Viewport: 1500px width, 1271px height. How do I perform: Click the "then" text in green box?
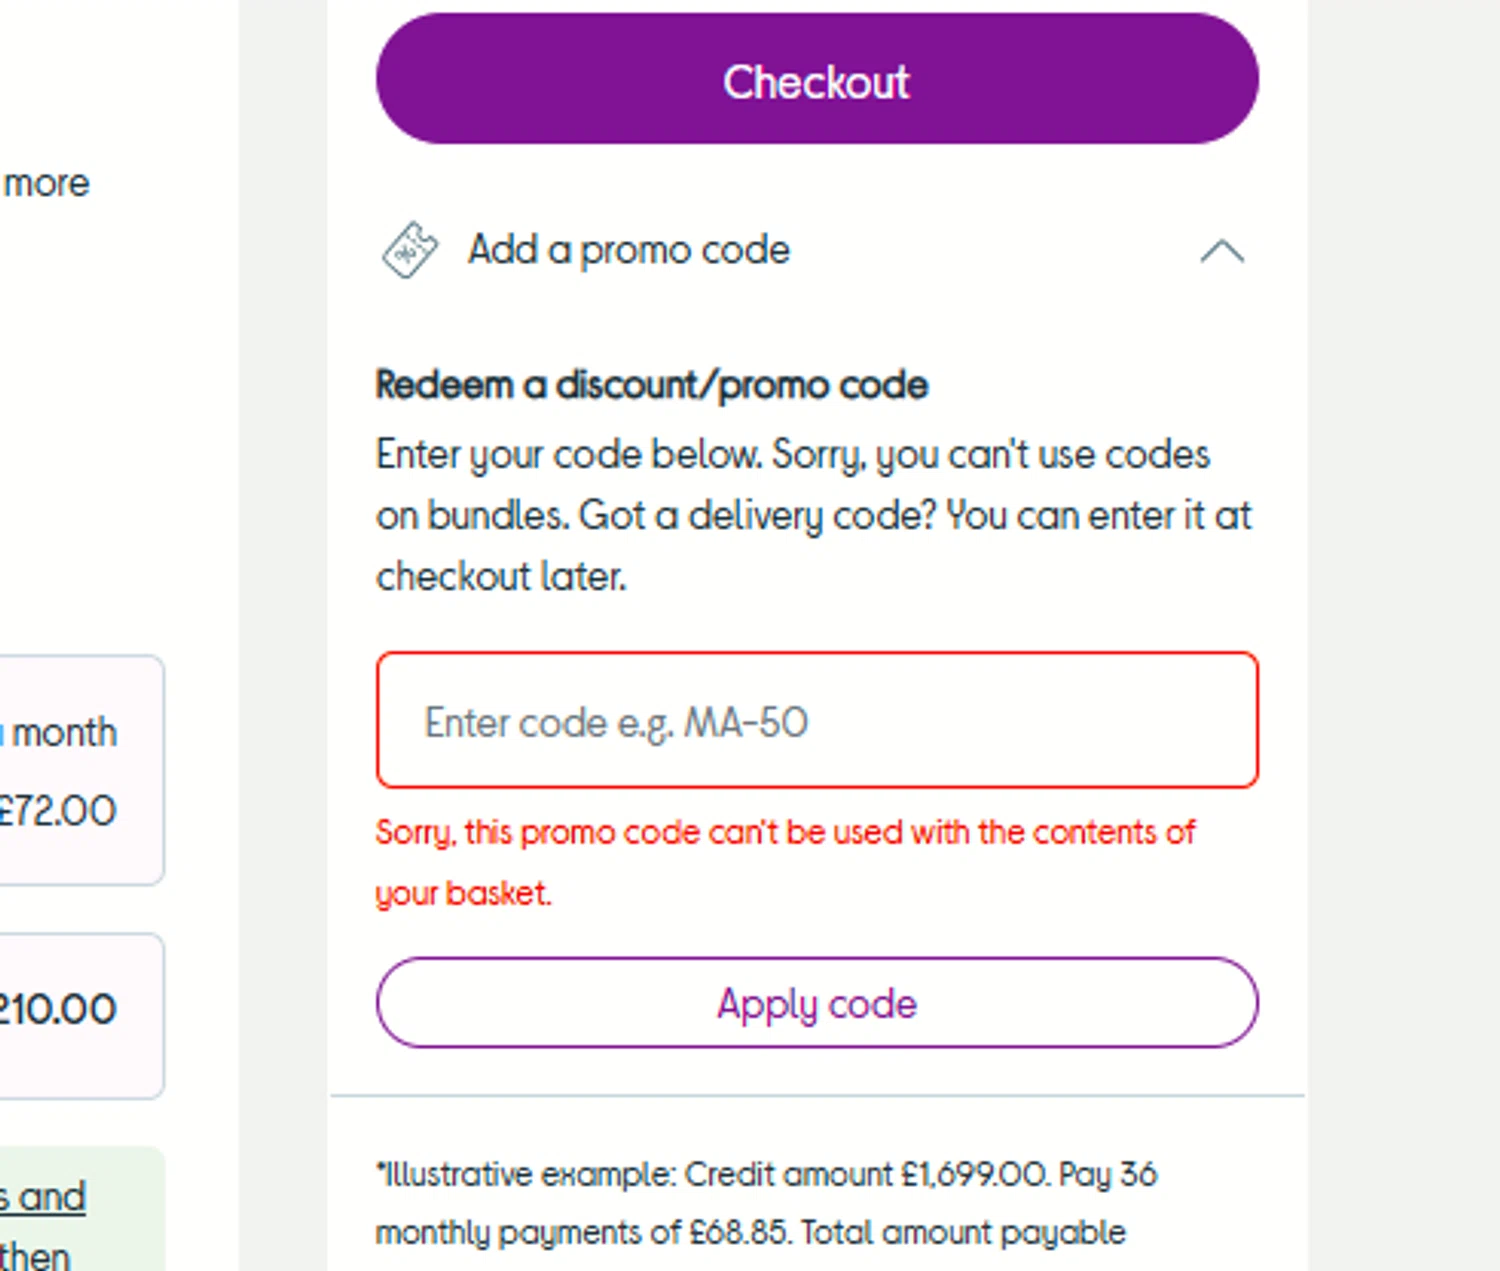(x=36, y=1255)
